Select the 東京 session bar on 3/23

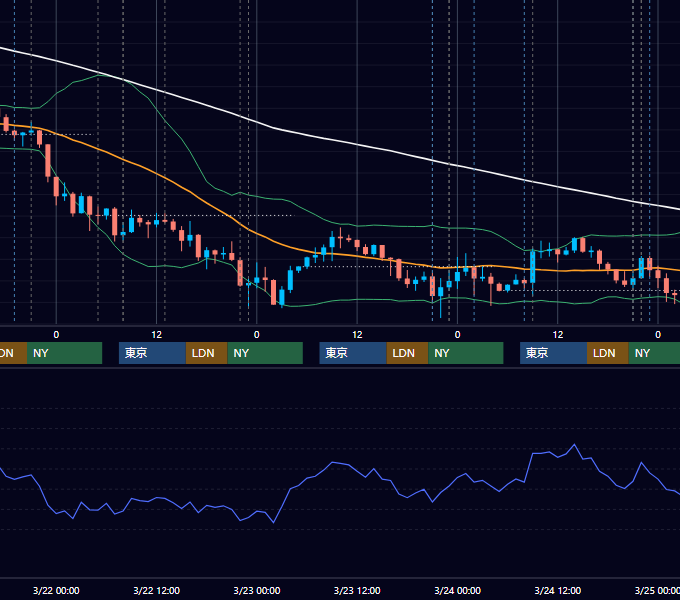coord(353,353)
